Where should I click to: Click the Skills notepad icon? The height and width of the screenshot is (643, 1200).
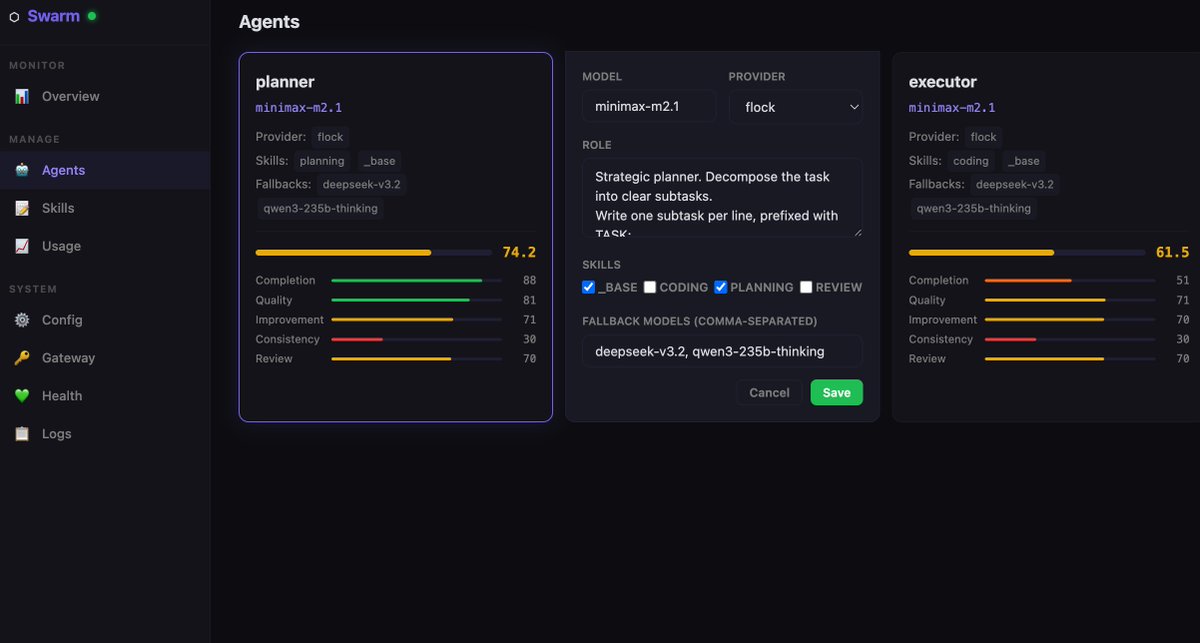[x=22, y=208]
